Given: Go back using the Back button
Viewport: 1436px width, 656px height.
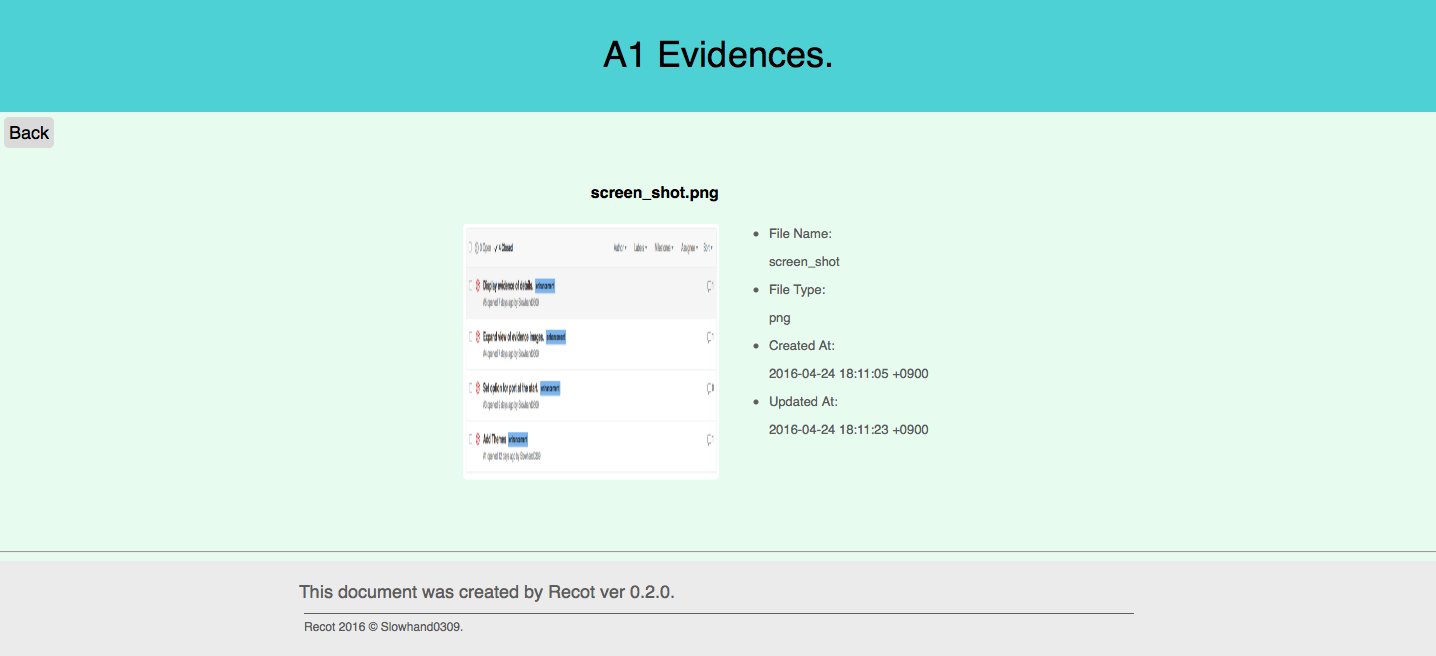Looking at the screenshot, I should [29, 133].
